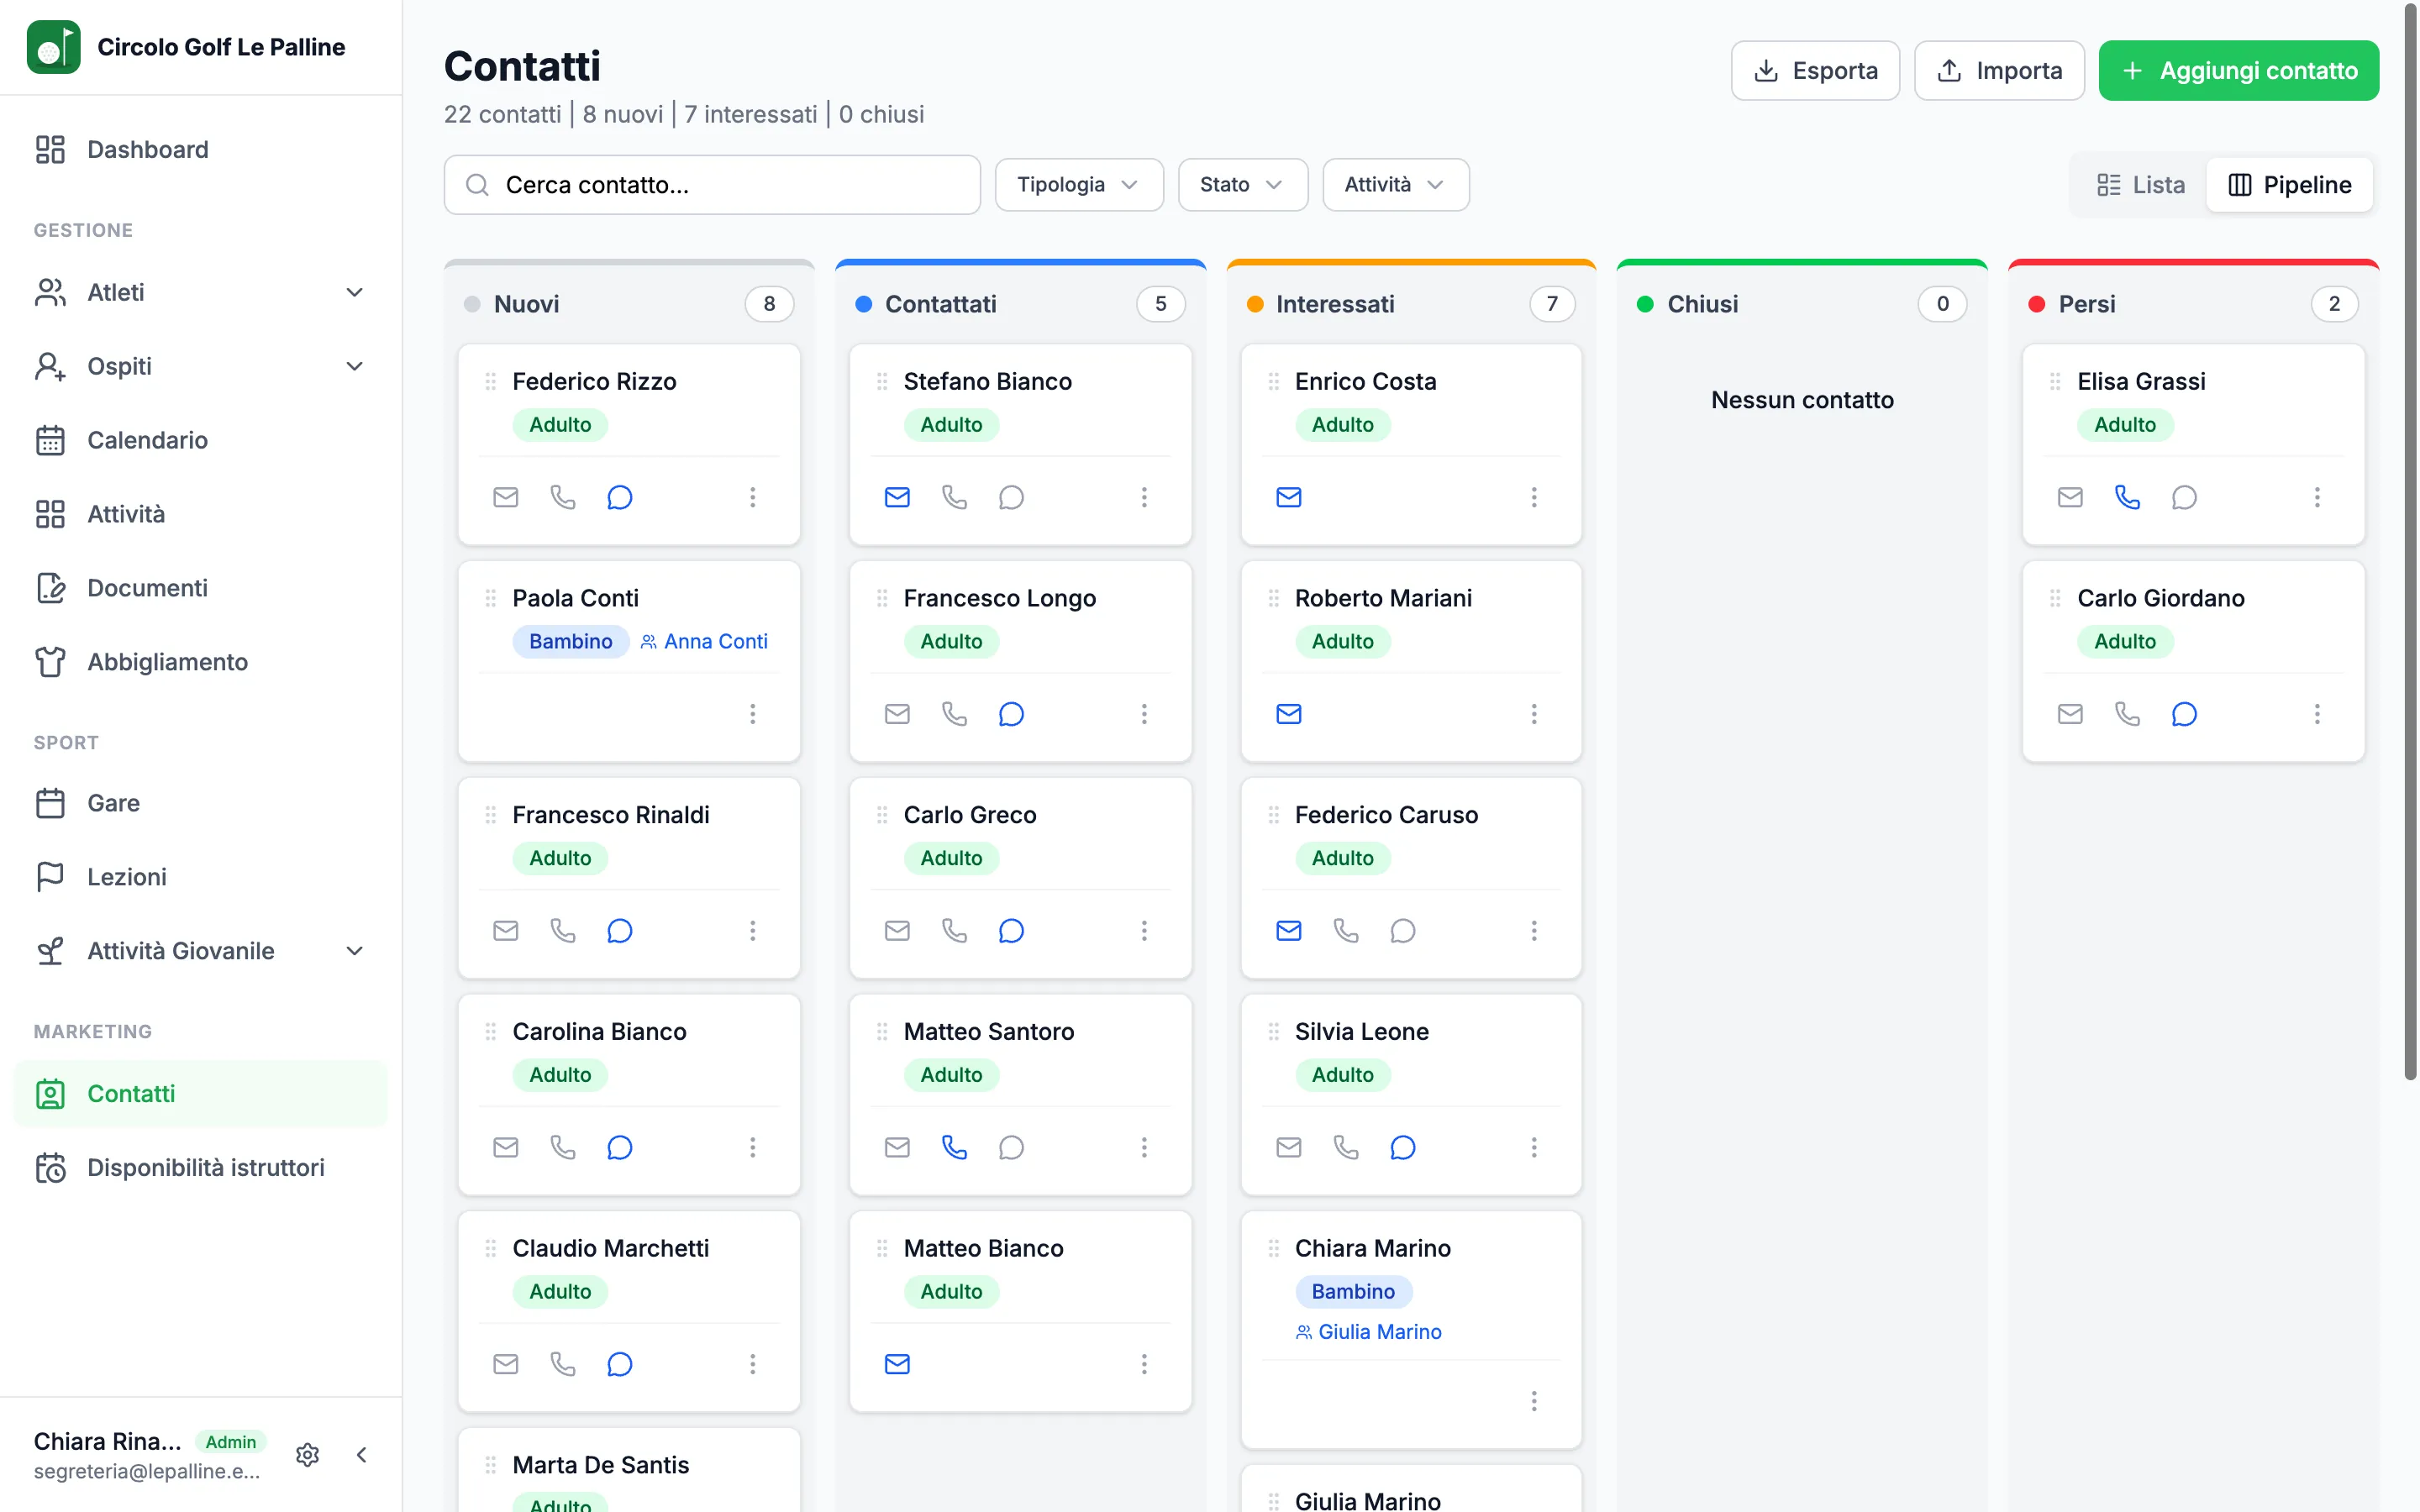
Task: Open the three-dot menu on Chiara Marino's card
Action: click(1534, 1401)
